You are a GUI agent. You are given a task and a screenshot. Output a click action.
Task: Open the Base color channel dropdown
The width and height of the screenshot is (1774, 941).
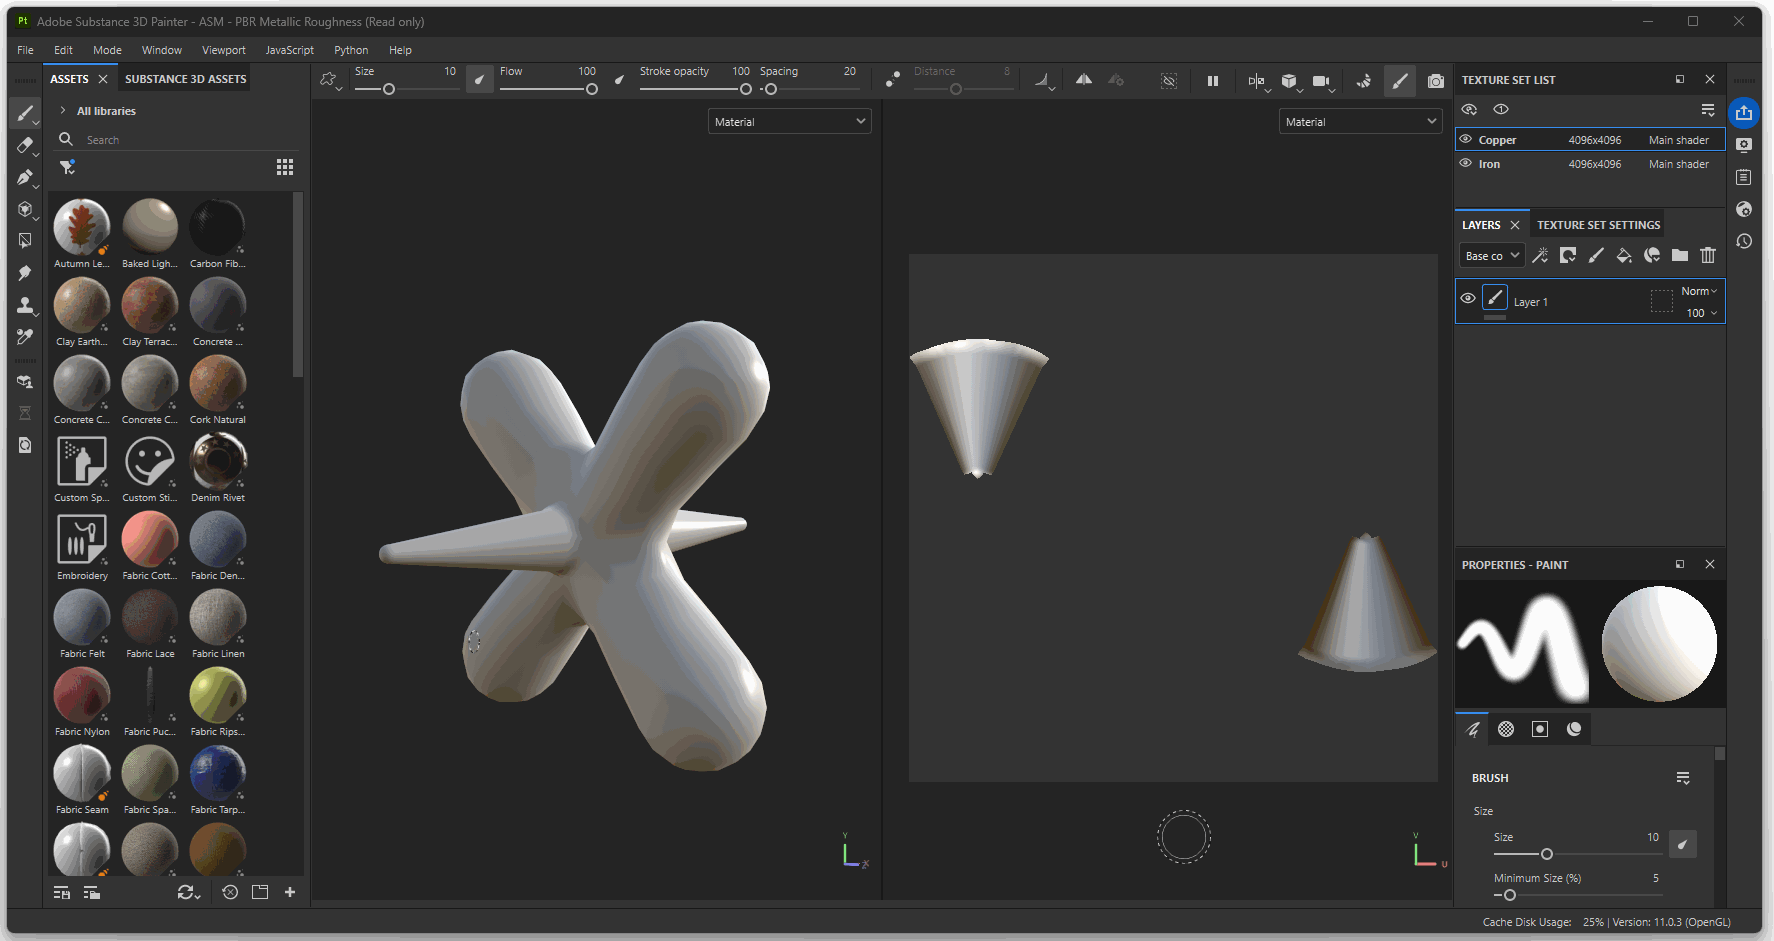(x=1492, y=256)
